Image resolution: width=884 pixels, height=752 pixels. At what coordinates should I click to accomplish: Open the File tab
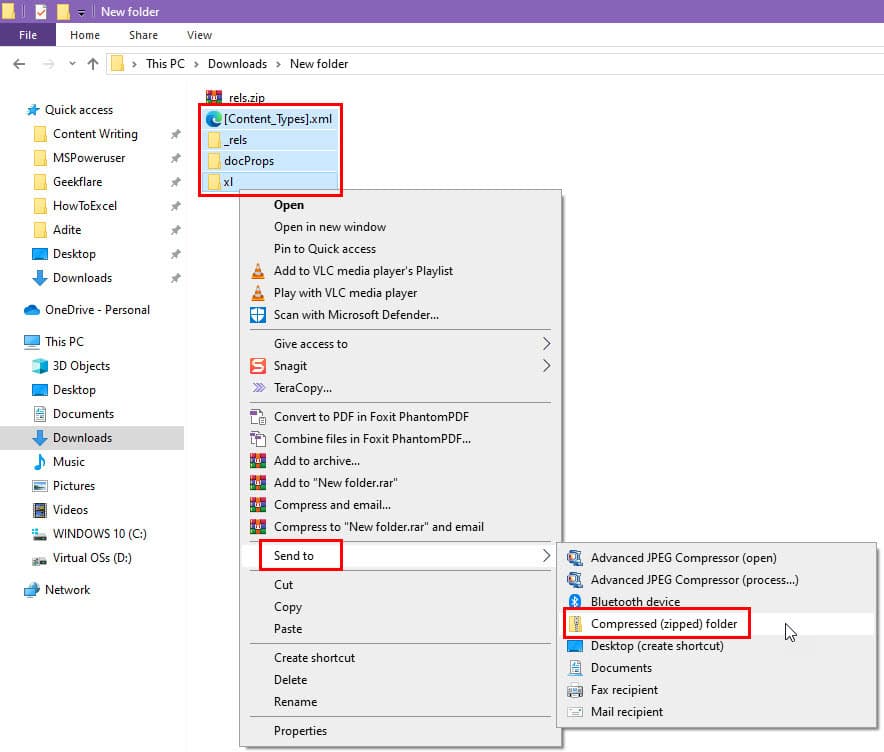tap(28, 35)
